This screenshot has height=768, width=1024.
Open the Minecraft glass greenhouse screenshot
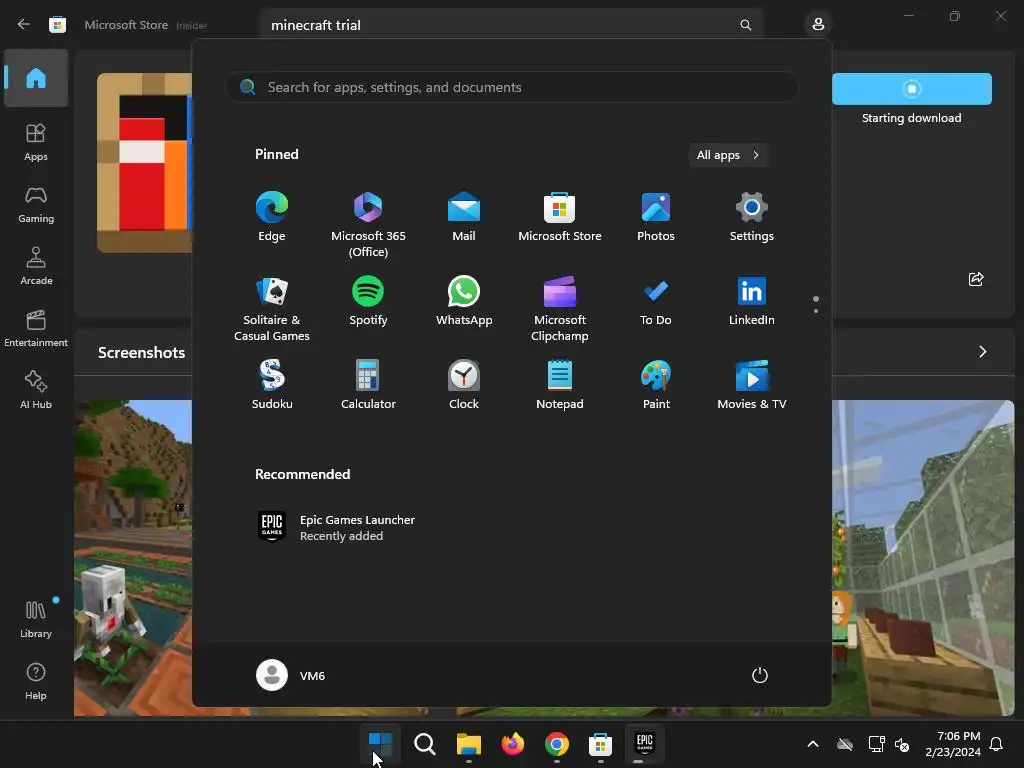[x=923, y=558]
